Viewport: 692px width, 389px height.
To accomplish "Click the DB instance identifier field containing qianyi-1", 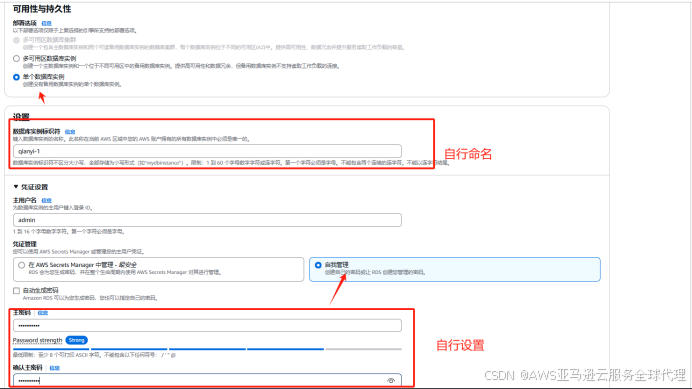I will 207,151.
